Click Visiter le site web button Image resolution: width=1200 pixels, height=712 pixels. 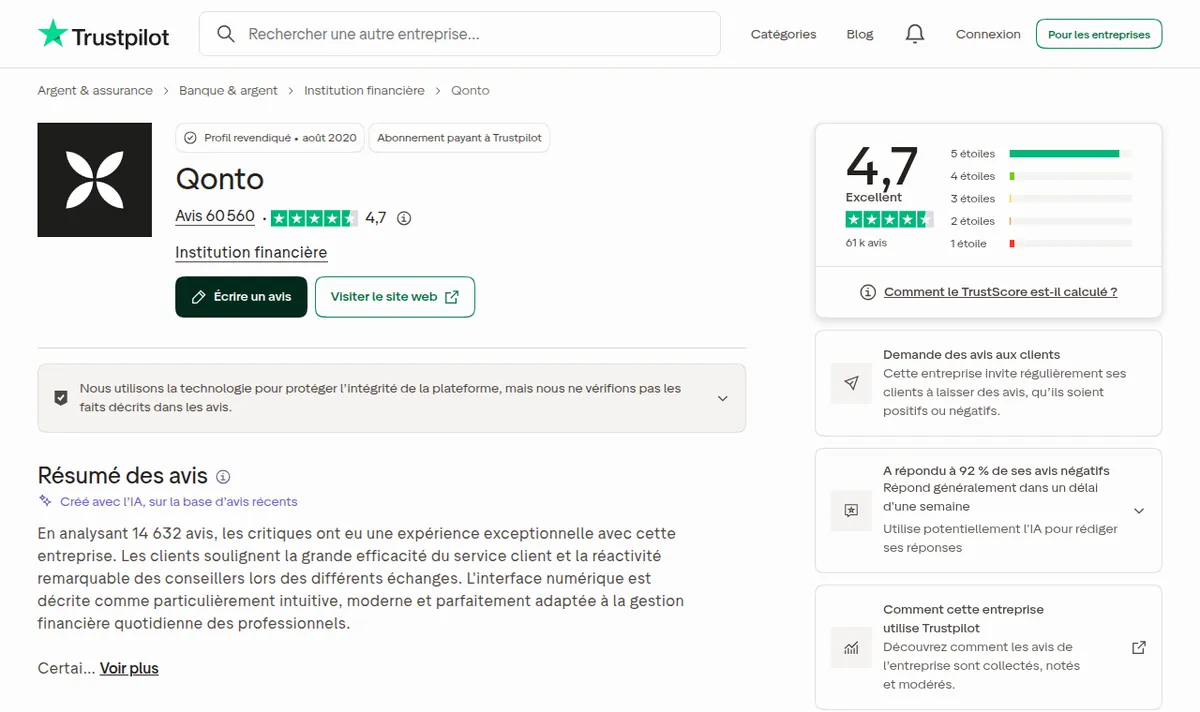tap(395, 297)
